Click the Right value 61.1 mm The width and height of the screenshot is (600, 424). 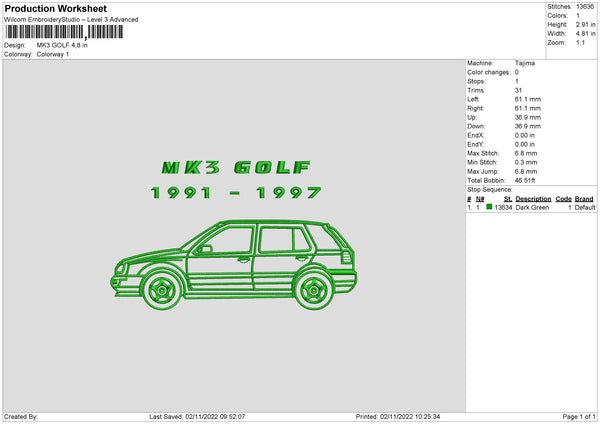[528, 108]
